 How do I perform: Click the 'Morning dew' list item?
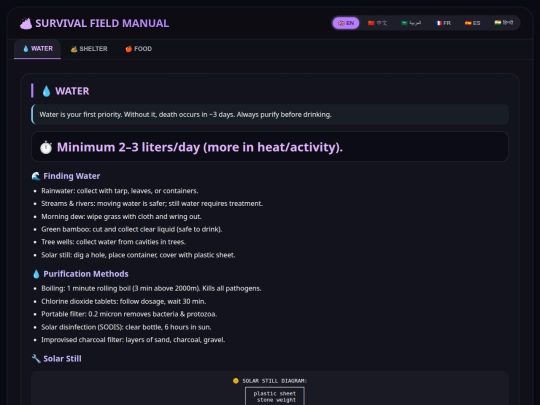(x=121, y=217)
